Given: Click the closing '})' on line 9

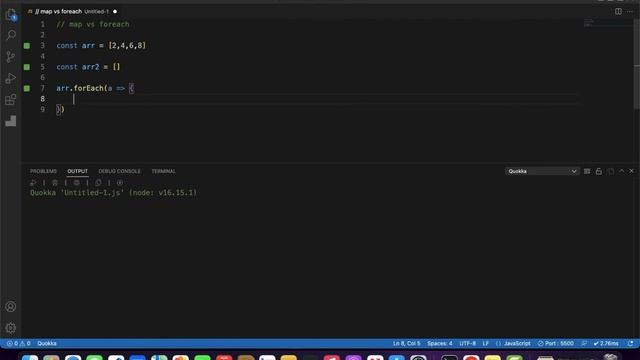Looking at the screenshot, I should 60,109.
